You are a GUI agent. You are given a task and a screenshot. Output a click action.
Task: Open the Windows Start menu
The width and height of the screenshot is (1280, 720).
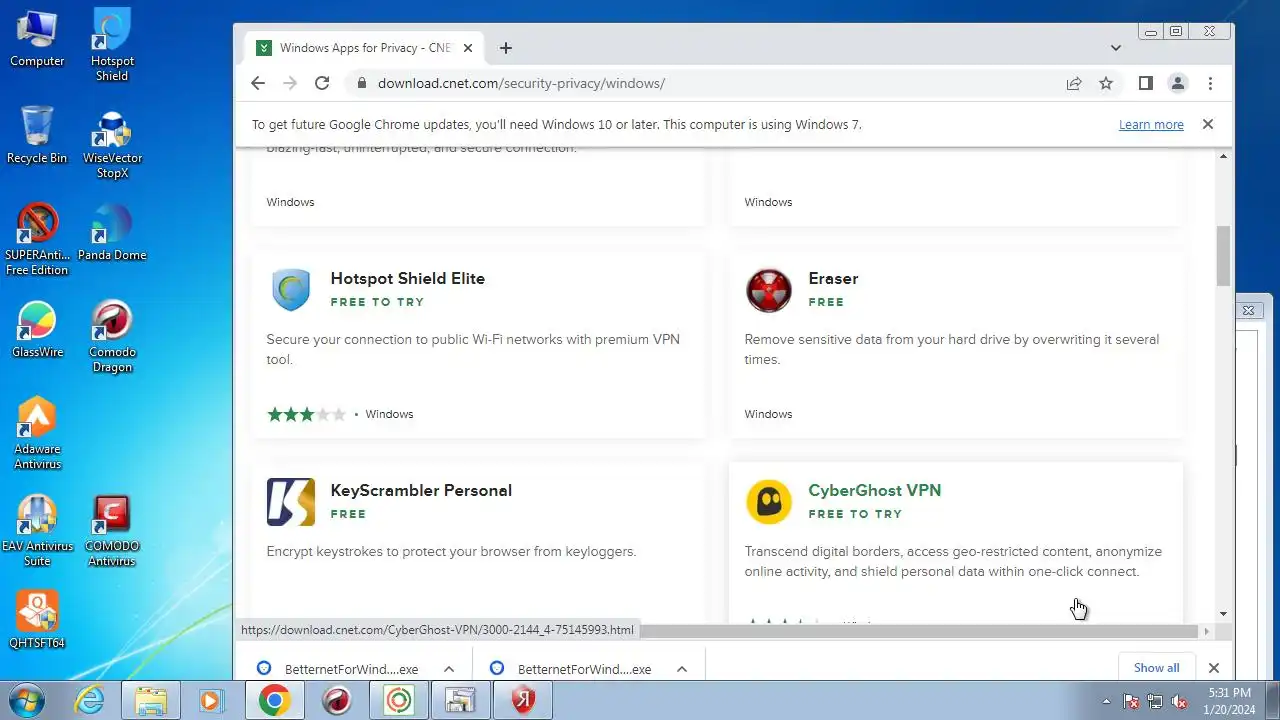pos(28,701)
